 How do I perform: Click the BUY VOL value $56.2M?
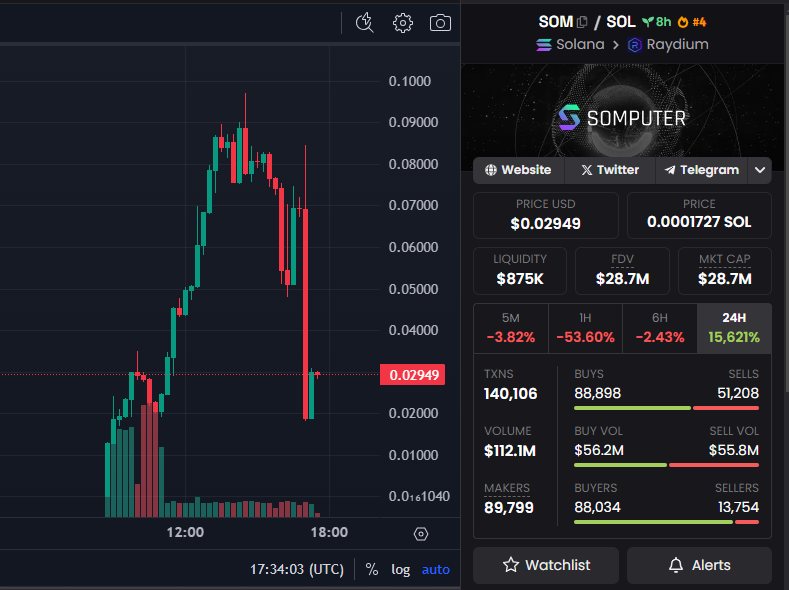tap(599, 450)
